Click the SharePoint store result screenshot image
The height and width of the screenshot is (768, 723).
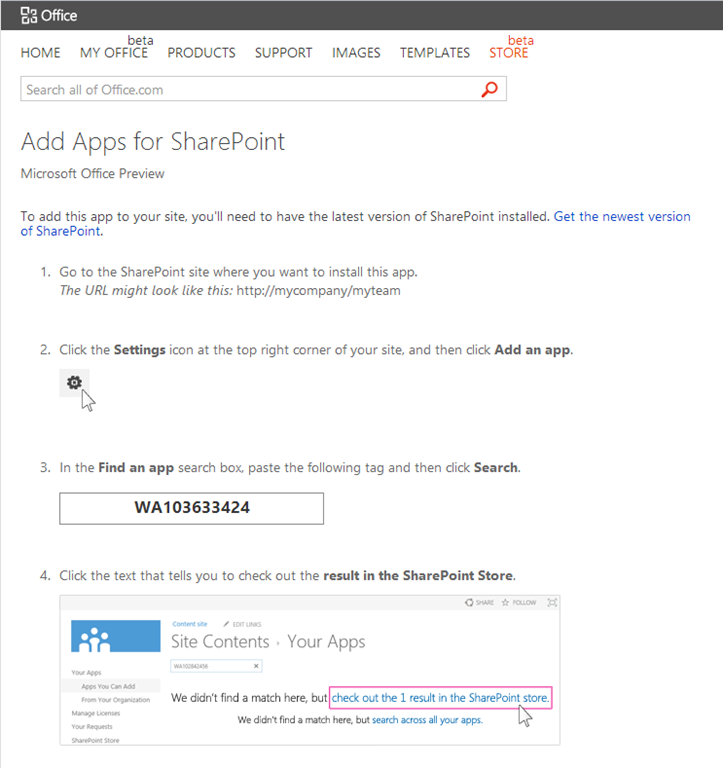310,671
